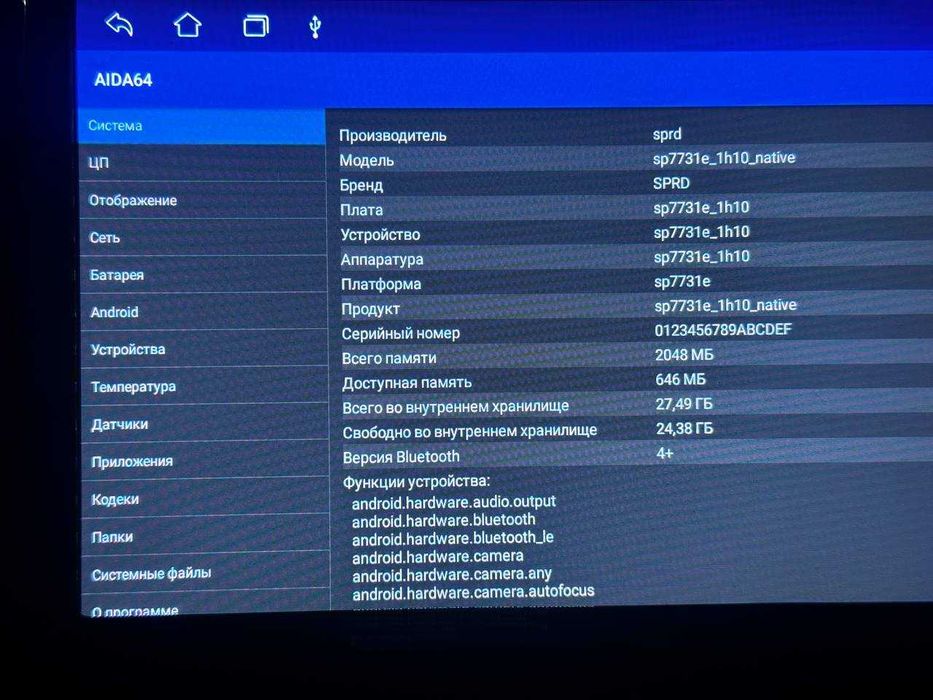The width and height of the screenshot is (933, 700).
Task: Select the Bluetooth version value 4+
Action: click(665, 454)
